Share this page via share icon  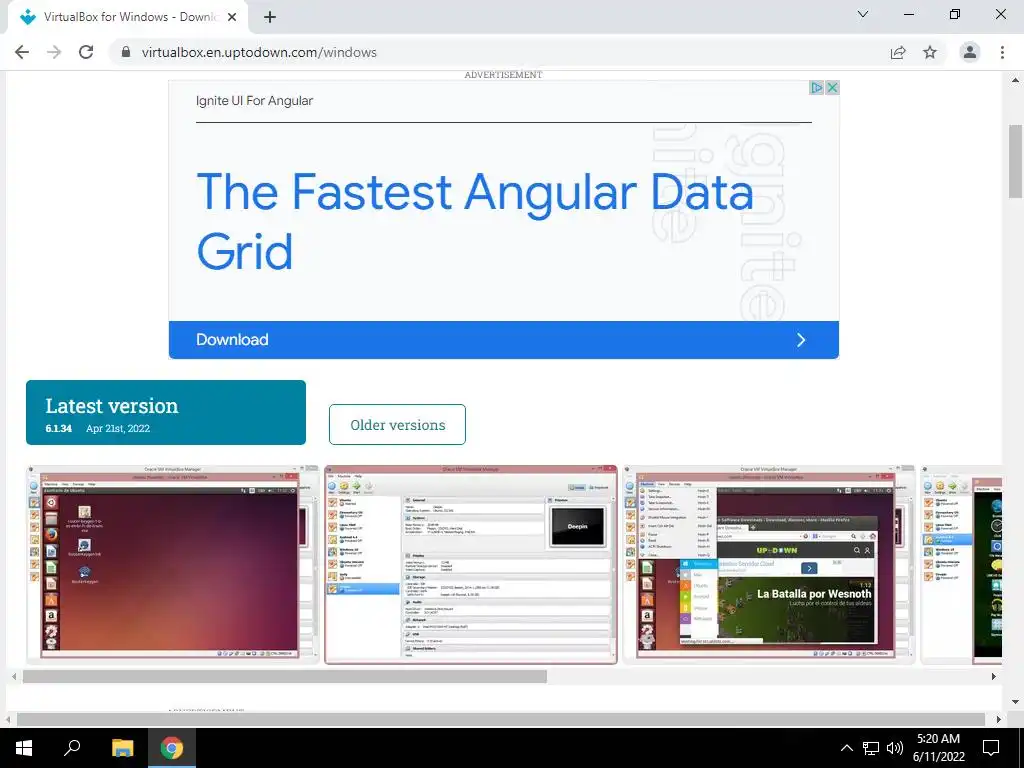(x=898, y=52)
